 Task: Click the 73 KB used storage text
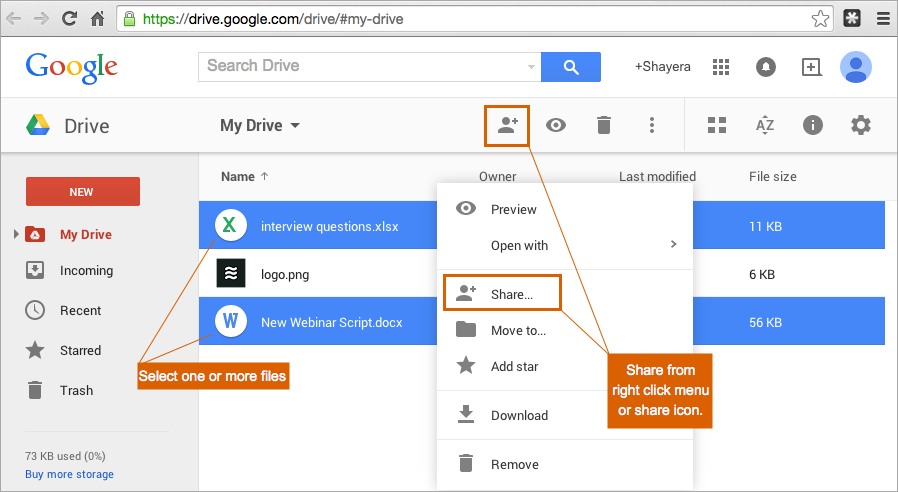[65, 456]
